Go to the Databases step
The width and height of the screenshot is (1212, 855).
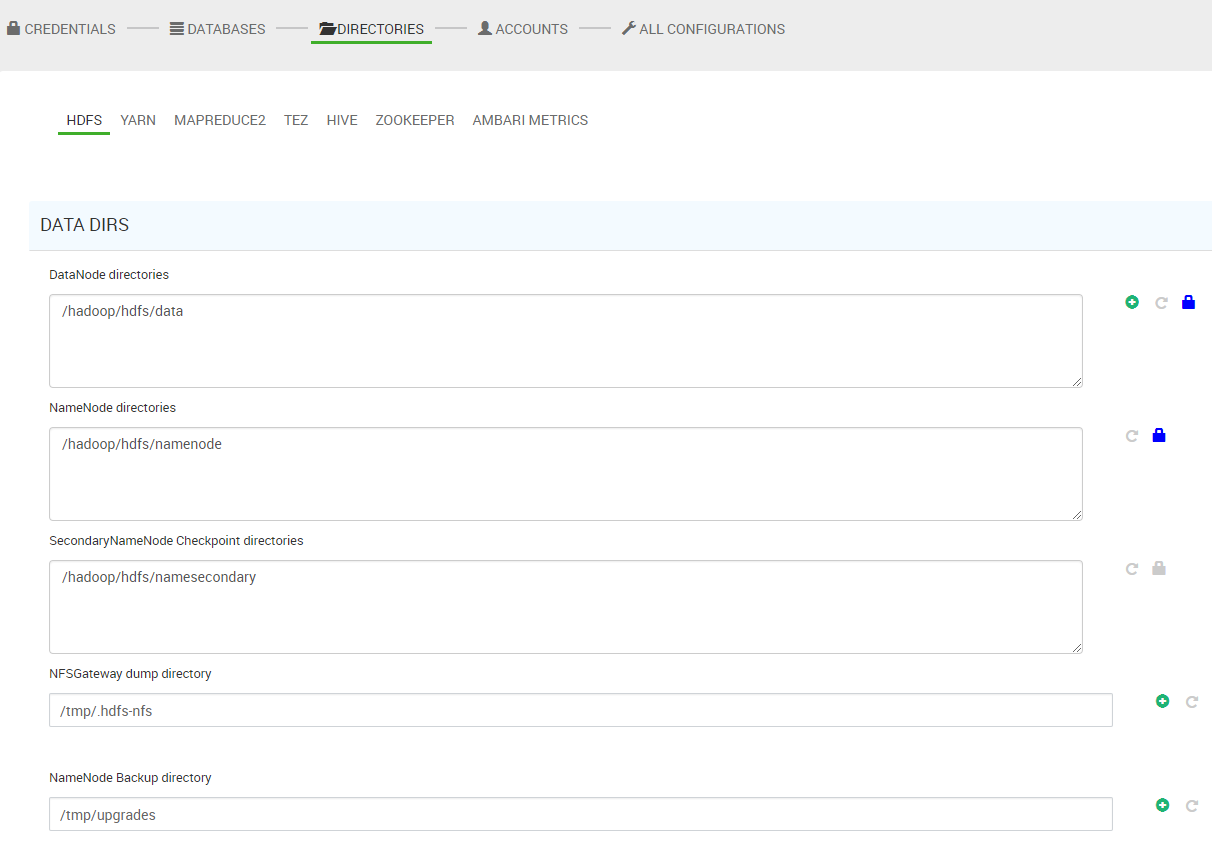pyautogui.click(x=217, y=29)
